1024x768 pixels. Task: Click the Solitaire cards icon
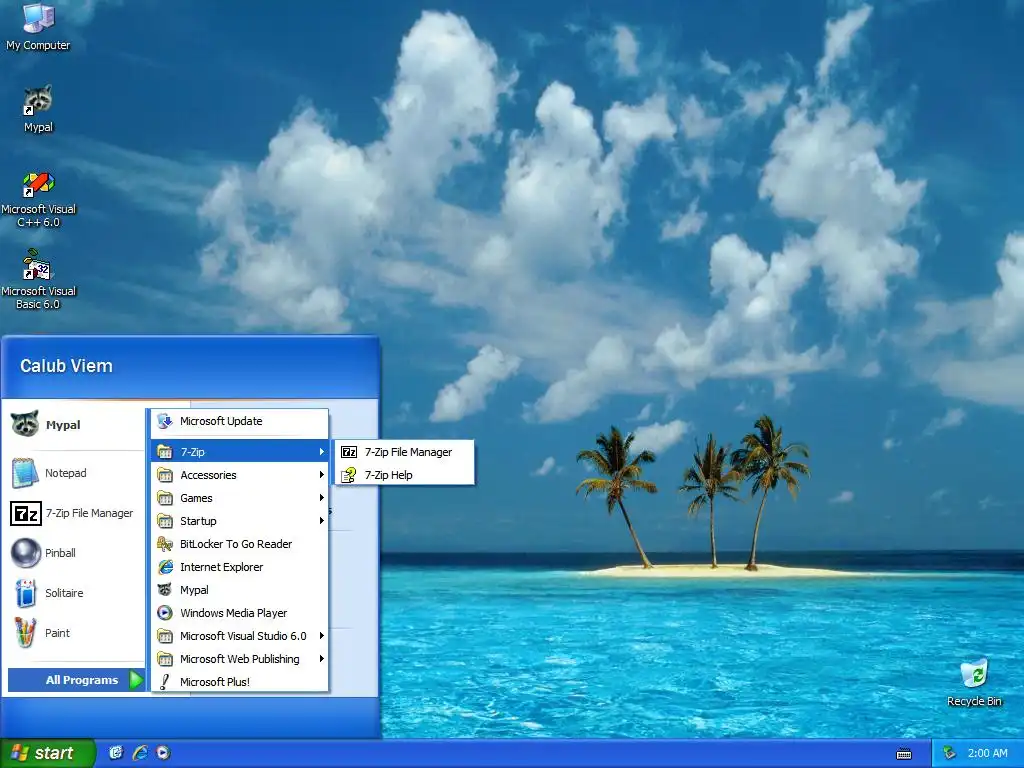pos(25,593)
